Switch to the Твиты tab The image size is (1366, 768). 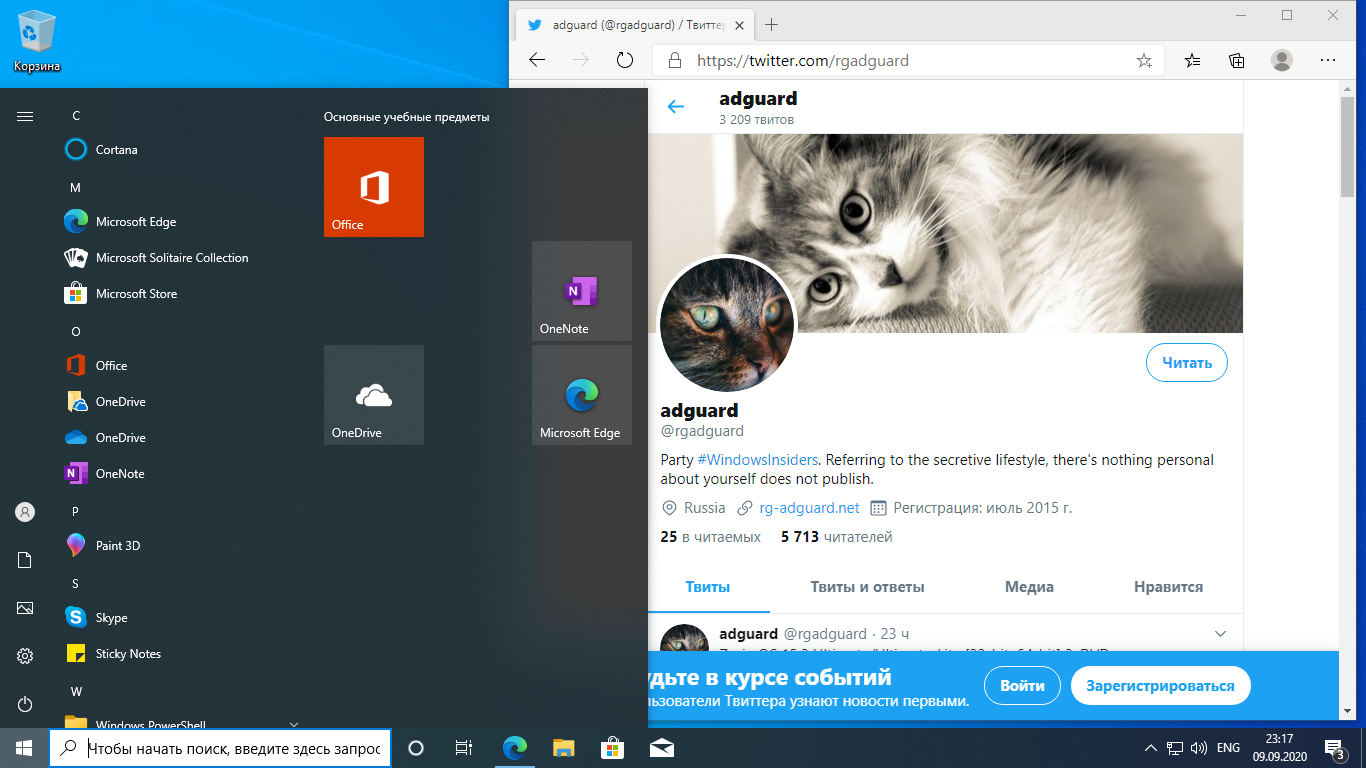click(x=708, y=587)
